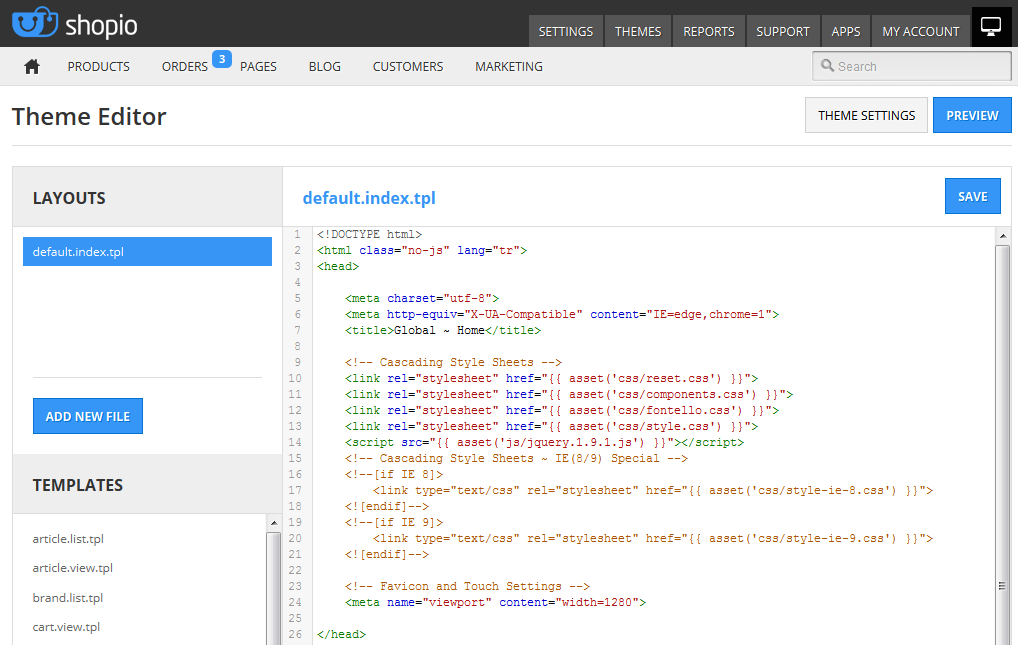Open brand.list.tpl template

(68, 598)
